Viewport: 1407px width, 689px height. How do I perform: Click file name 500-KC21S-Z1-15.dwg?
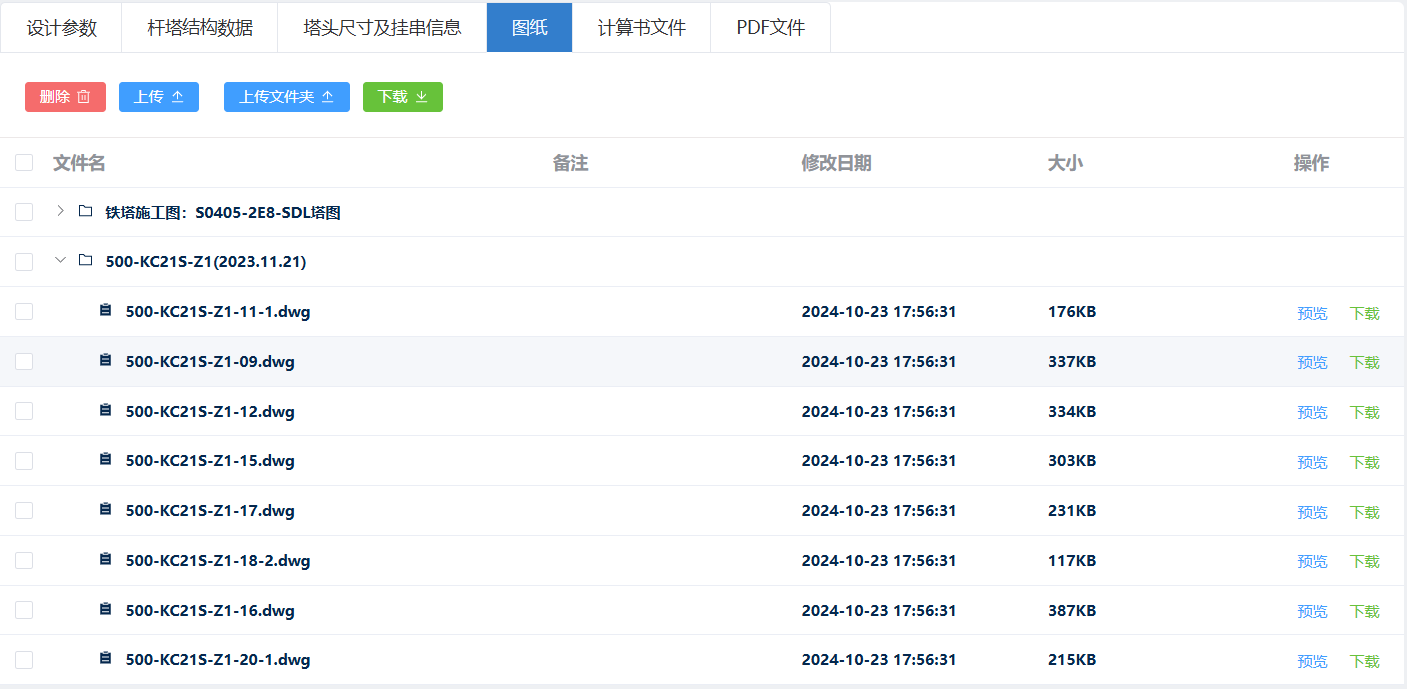(210, 461)
